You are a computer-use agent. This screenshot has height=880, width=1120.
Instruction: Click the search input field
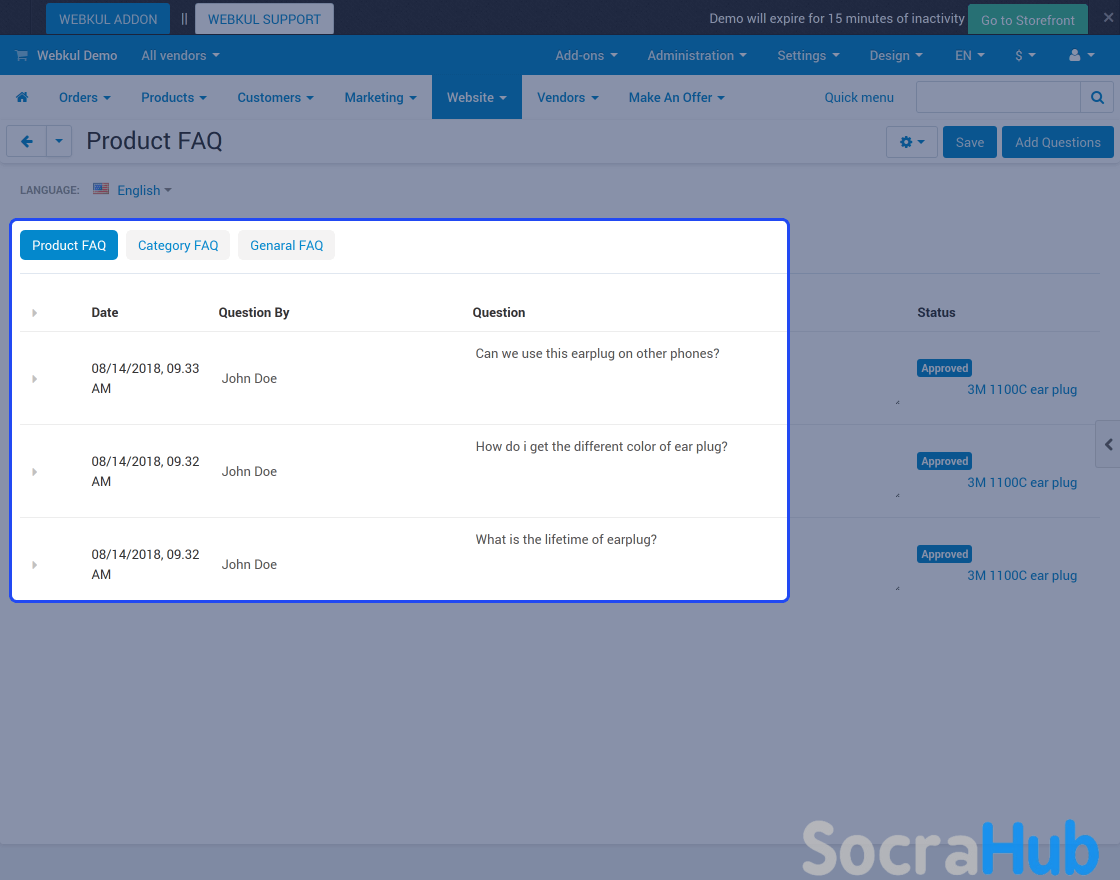click(x=997, y=97)
